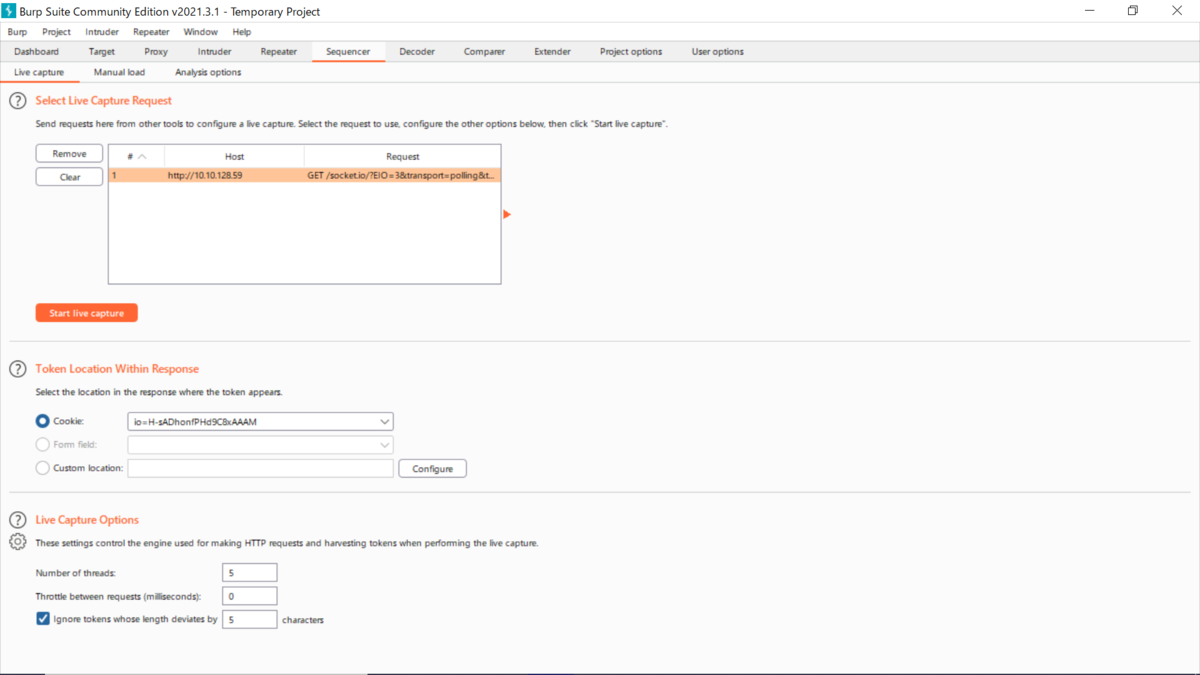Select the GET /socket.io/ request cell
Screen dimensions: 1200x675
[x=402, y=175]
